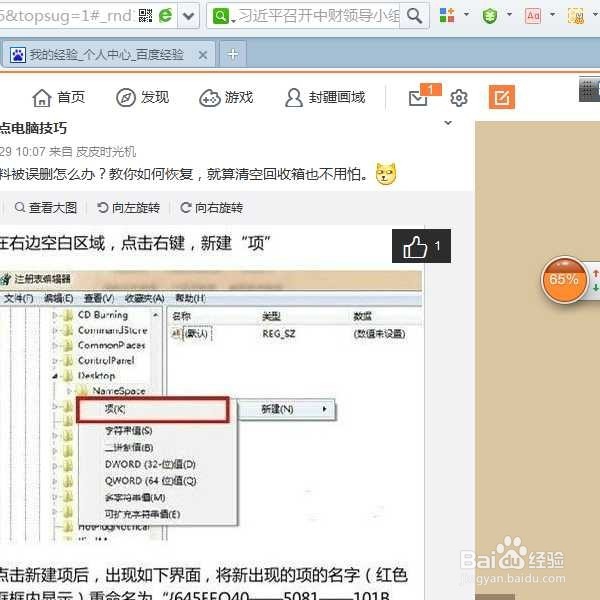The image size is (600, 600).
Task: Choose 二进制值(B) in the submenu
Action: tap(129, 447)
